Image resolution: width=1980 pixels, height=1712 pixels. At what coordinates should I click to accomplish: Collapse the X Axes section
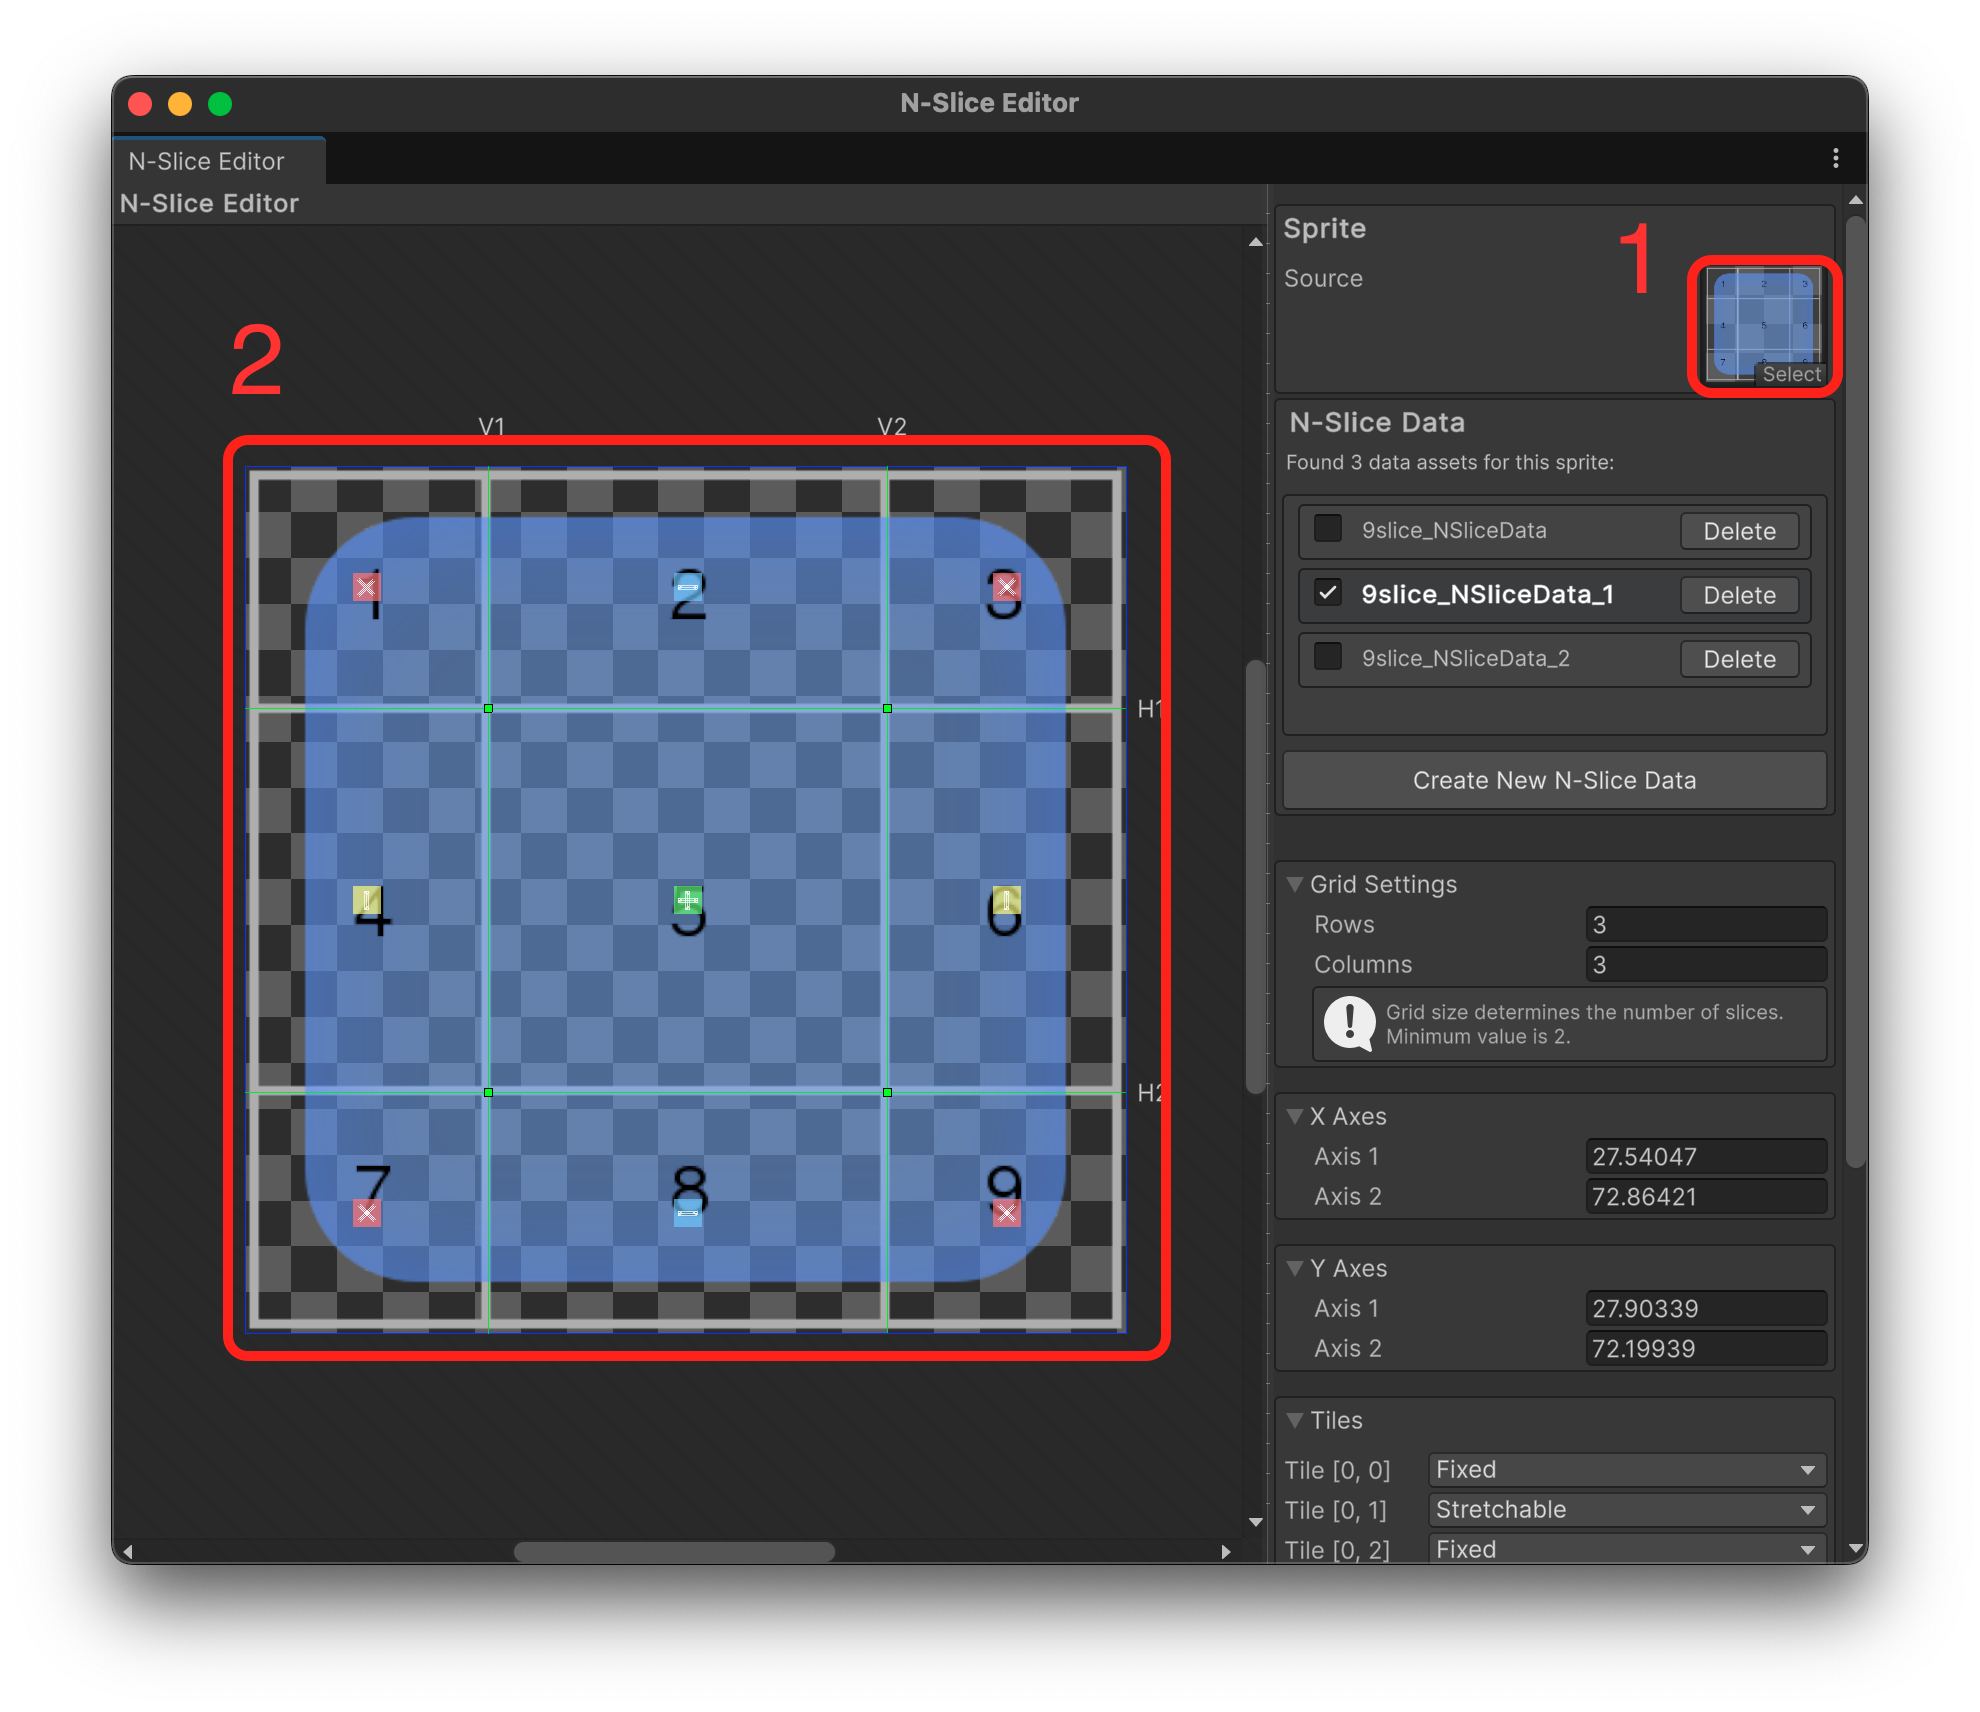(x=1295, y=1116)
